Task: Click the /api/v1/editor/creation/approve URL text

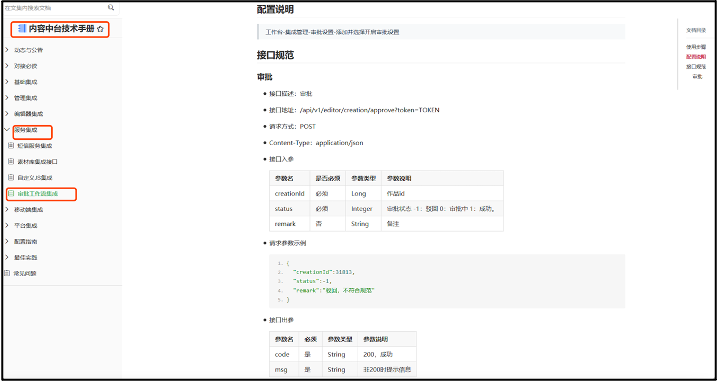Action: click(369, 110)
